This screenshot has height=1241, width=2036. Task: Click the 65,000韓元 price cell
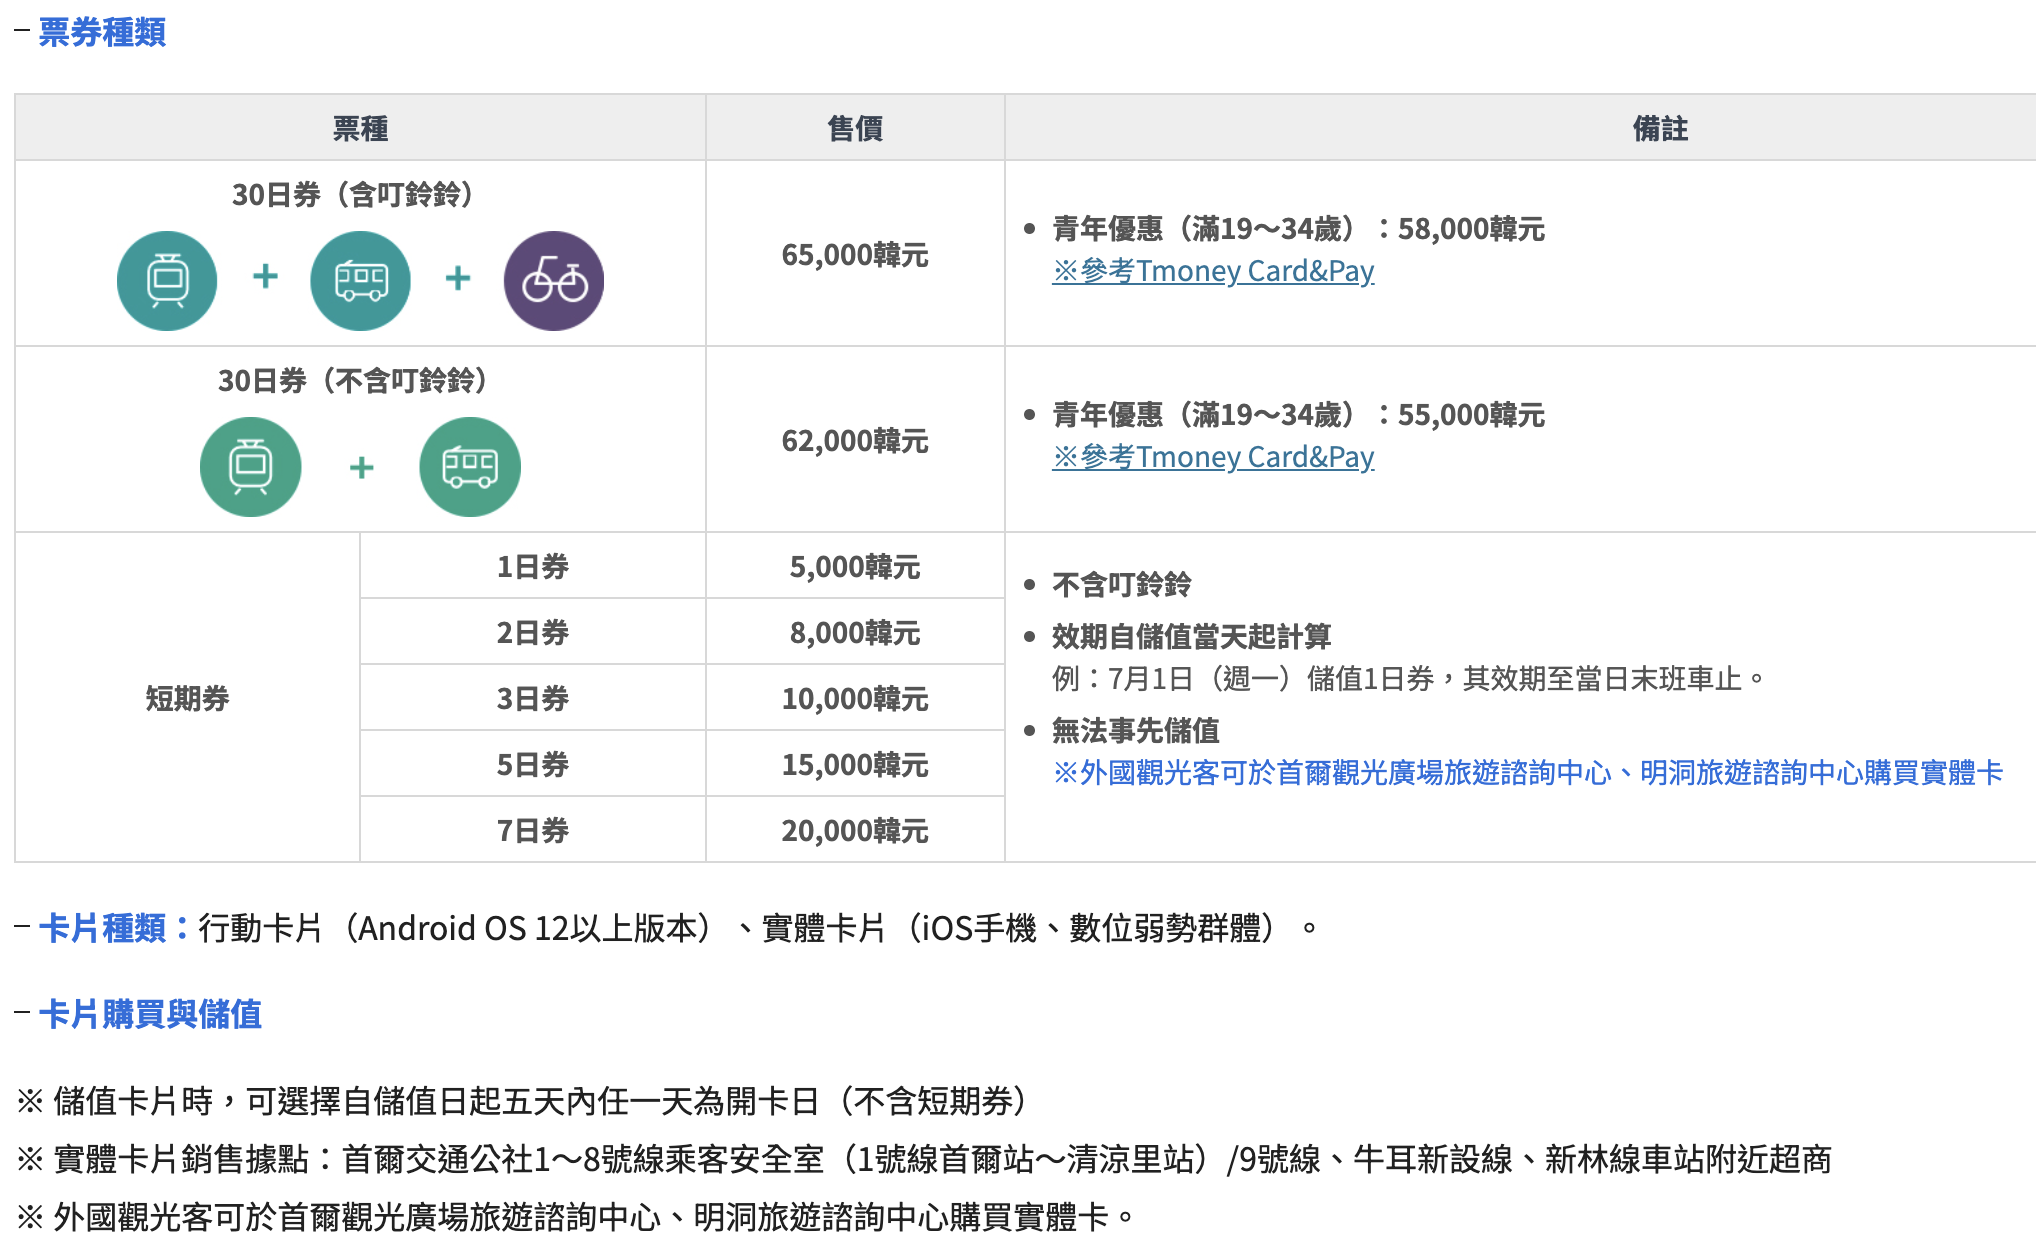[x=855, y=255]
